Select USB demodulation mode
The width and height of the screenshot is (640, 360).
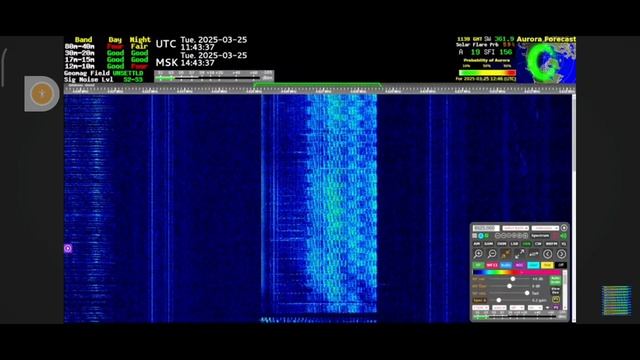click(527, 244)
